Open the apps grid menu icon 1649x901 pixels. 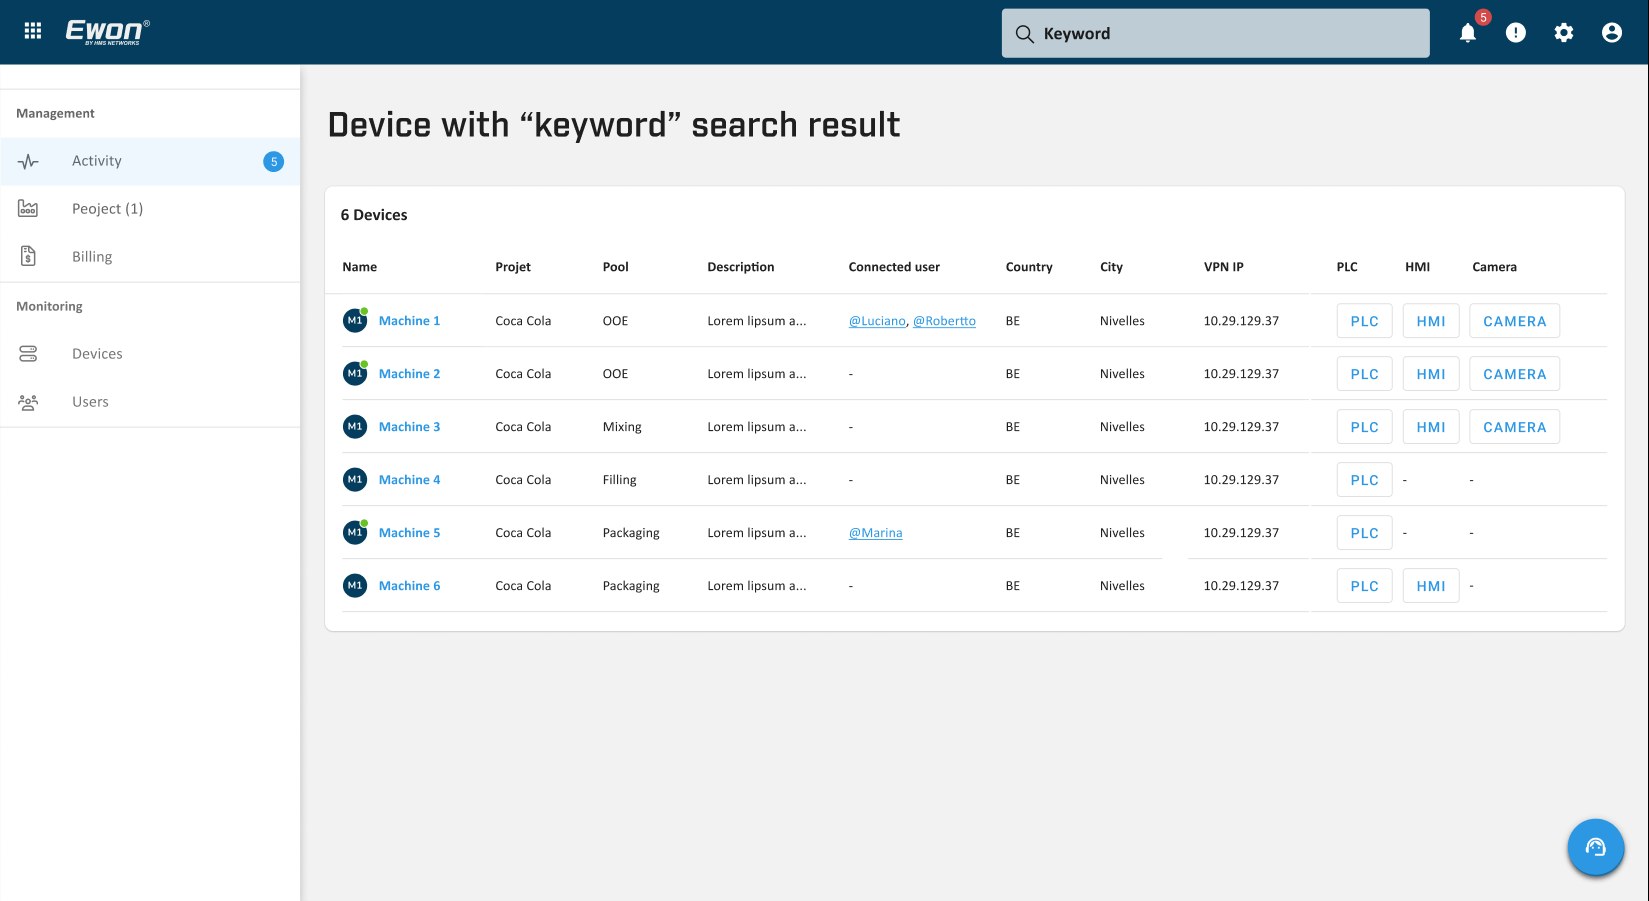(33, 31)
